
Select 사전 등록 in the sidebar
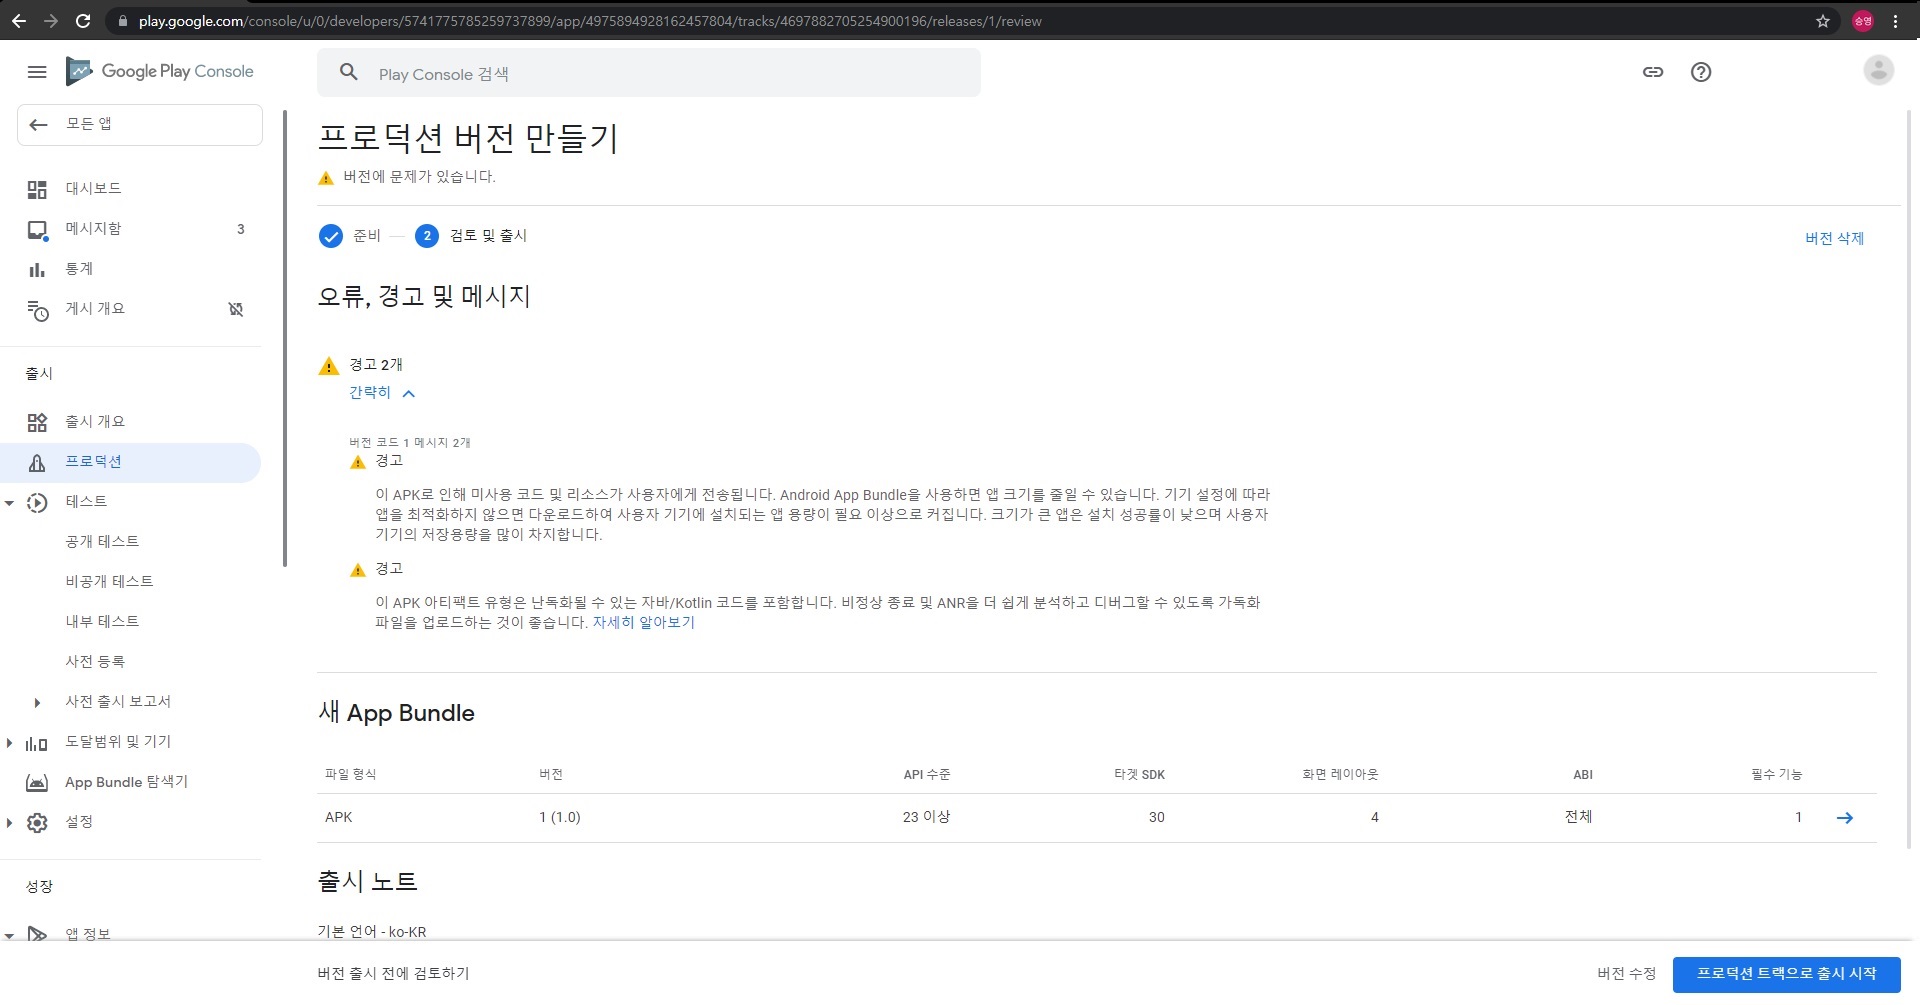pos(95,662)
